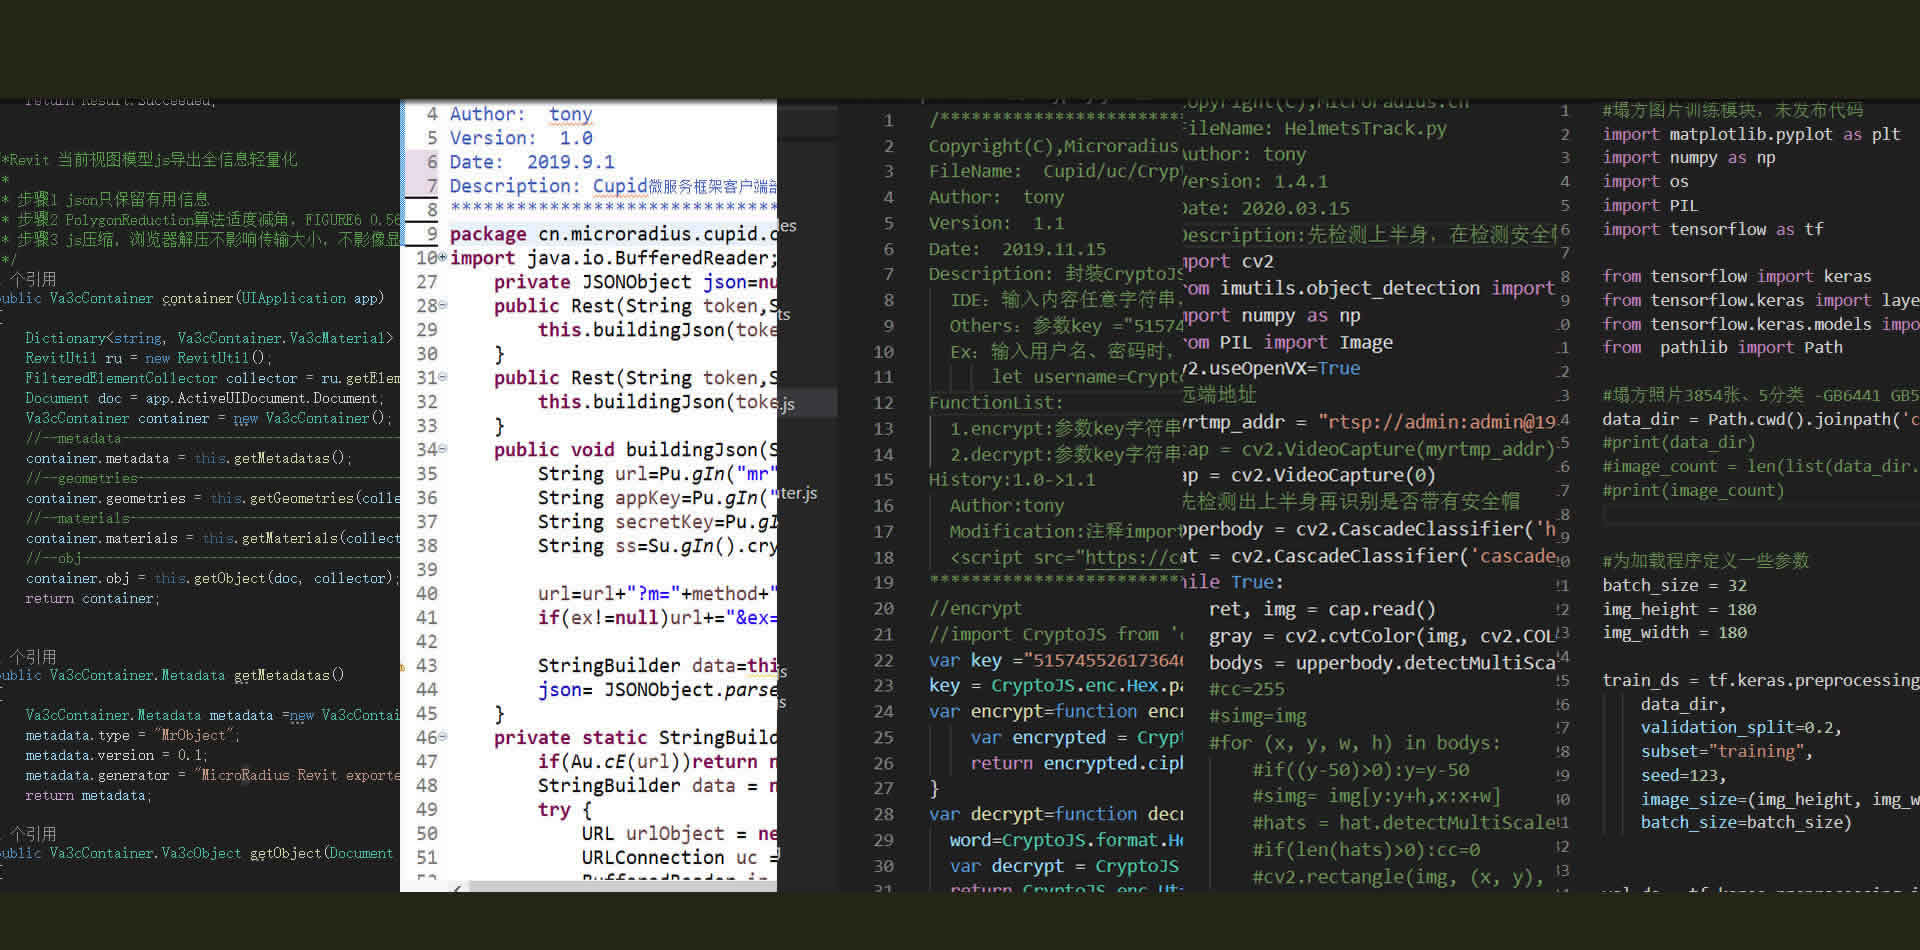1920x950 pixels.
Task: Click 'Date: 2019.11.15' in the JS header
Action: [1017, 249]
